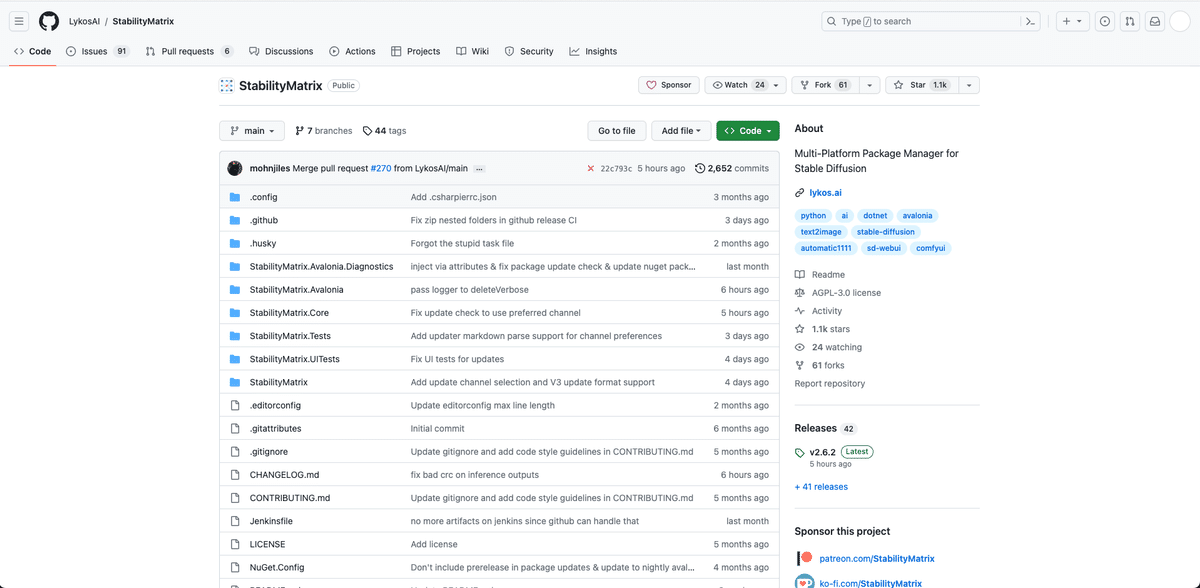The image size is (1200, 588).
Task: Select the comfyui topic tag
Action: 930,248
